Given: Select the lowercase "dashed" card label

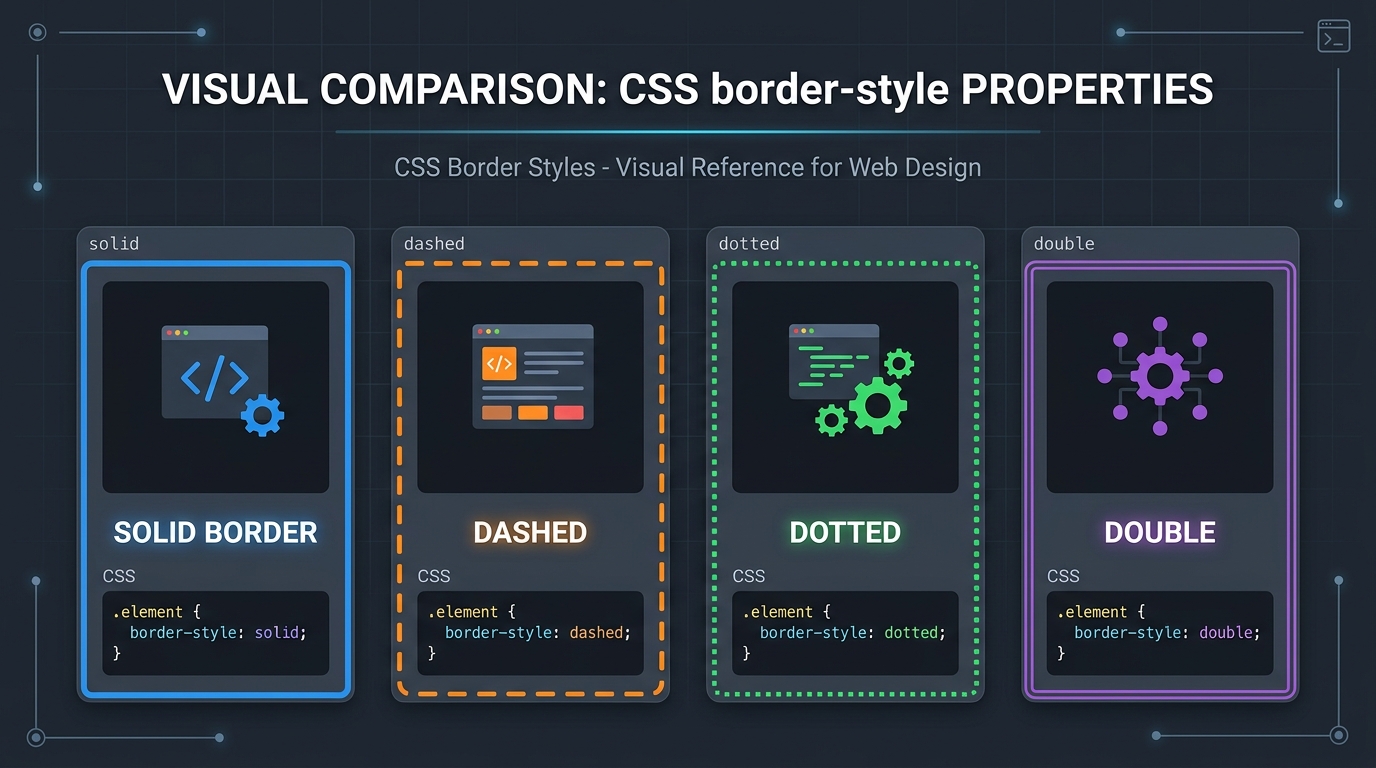Looking at the screenshot, I should [x=434, y=244].
